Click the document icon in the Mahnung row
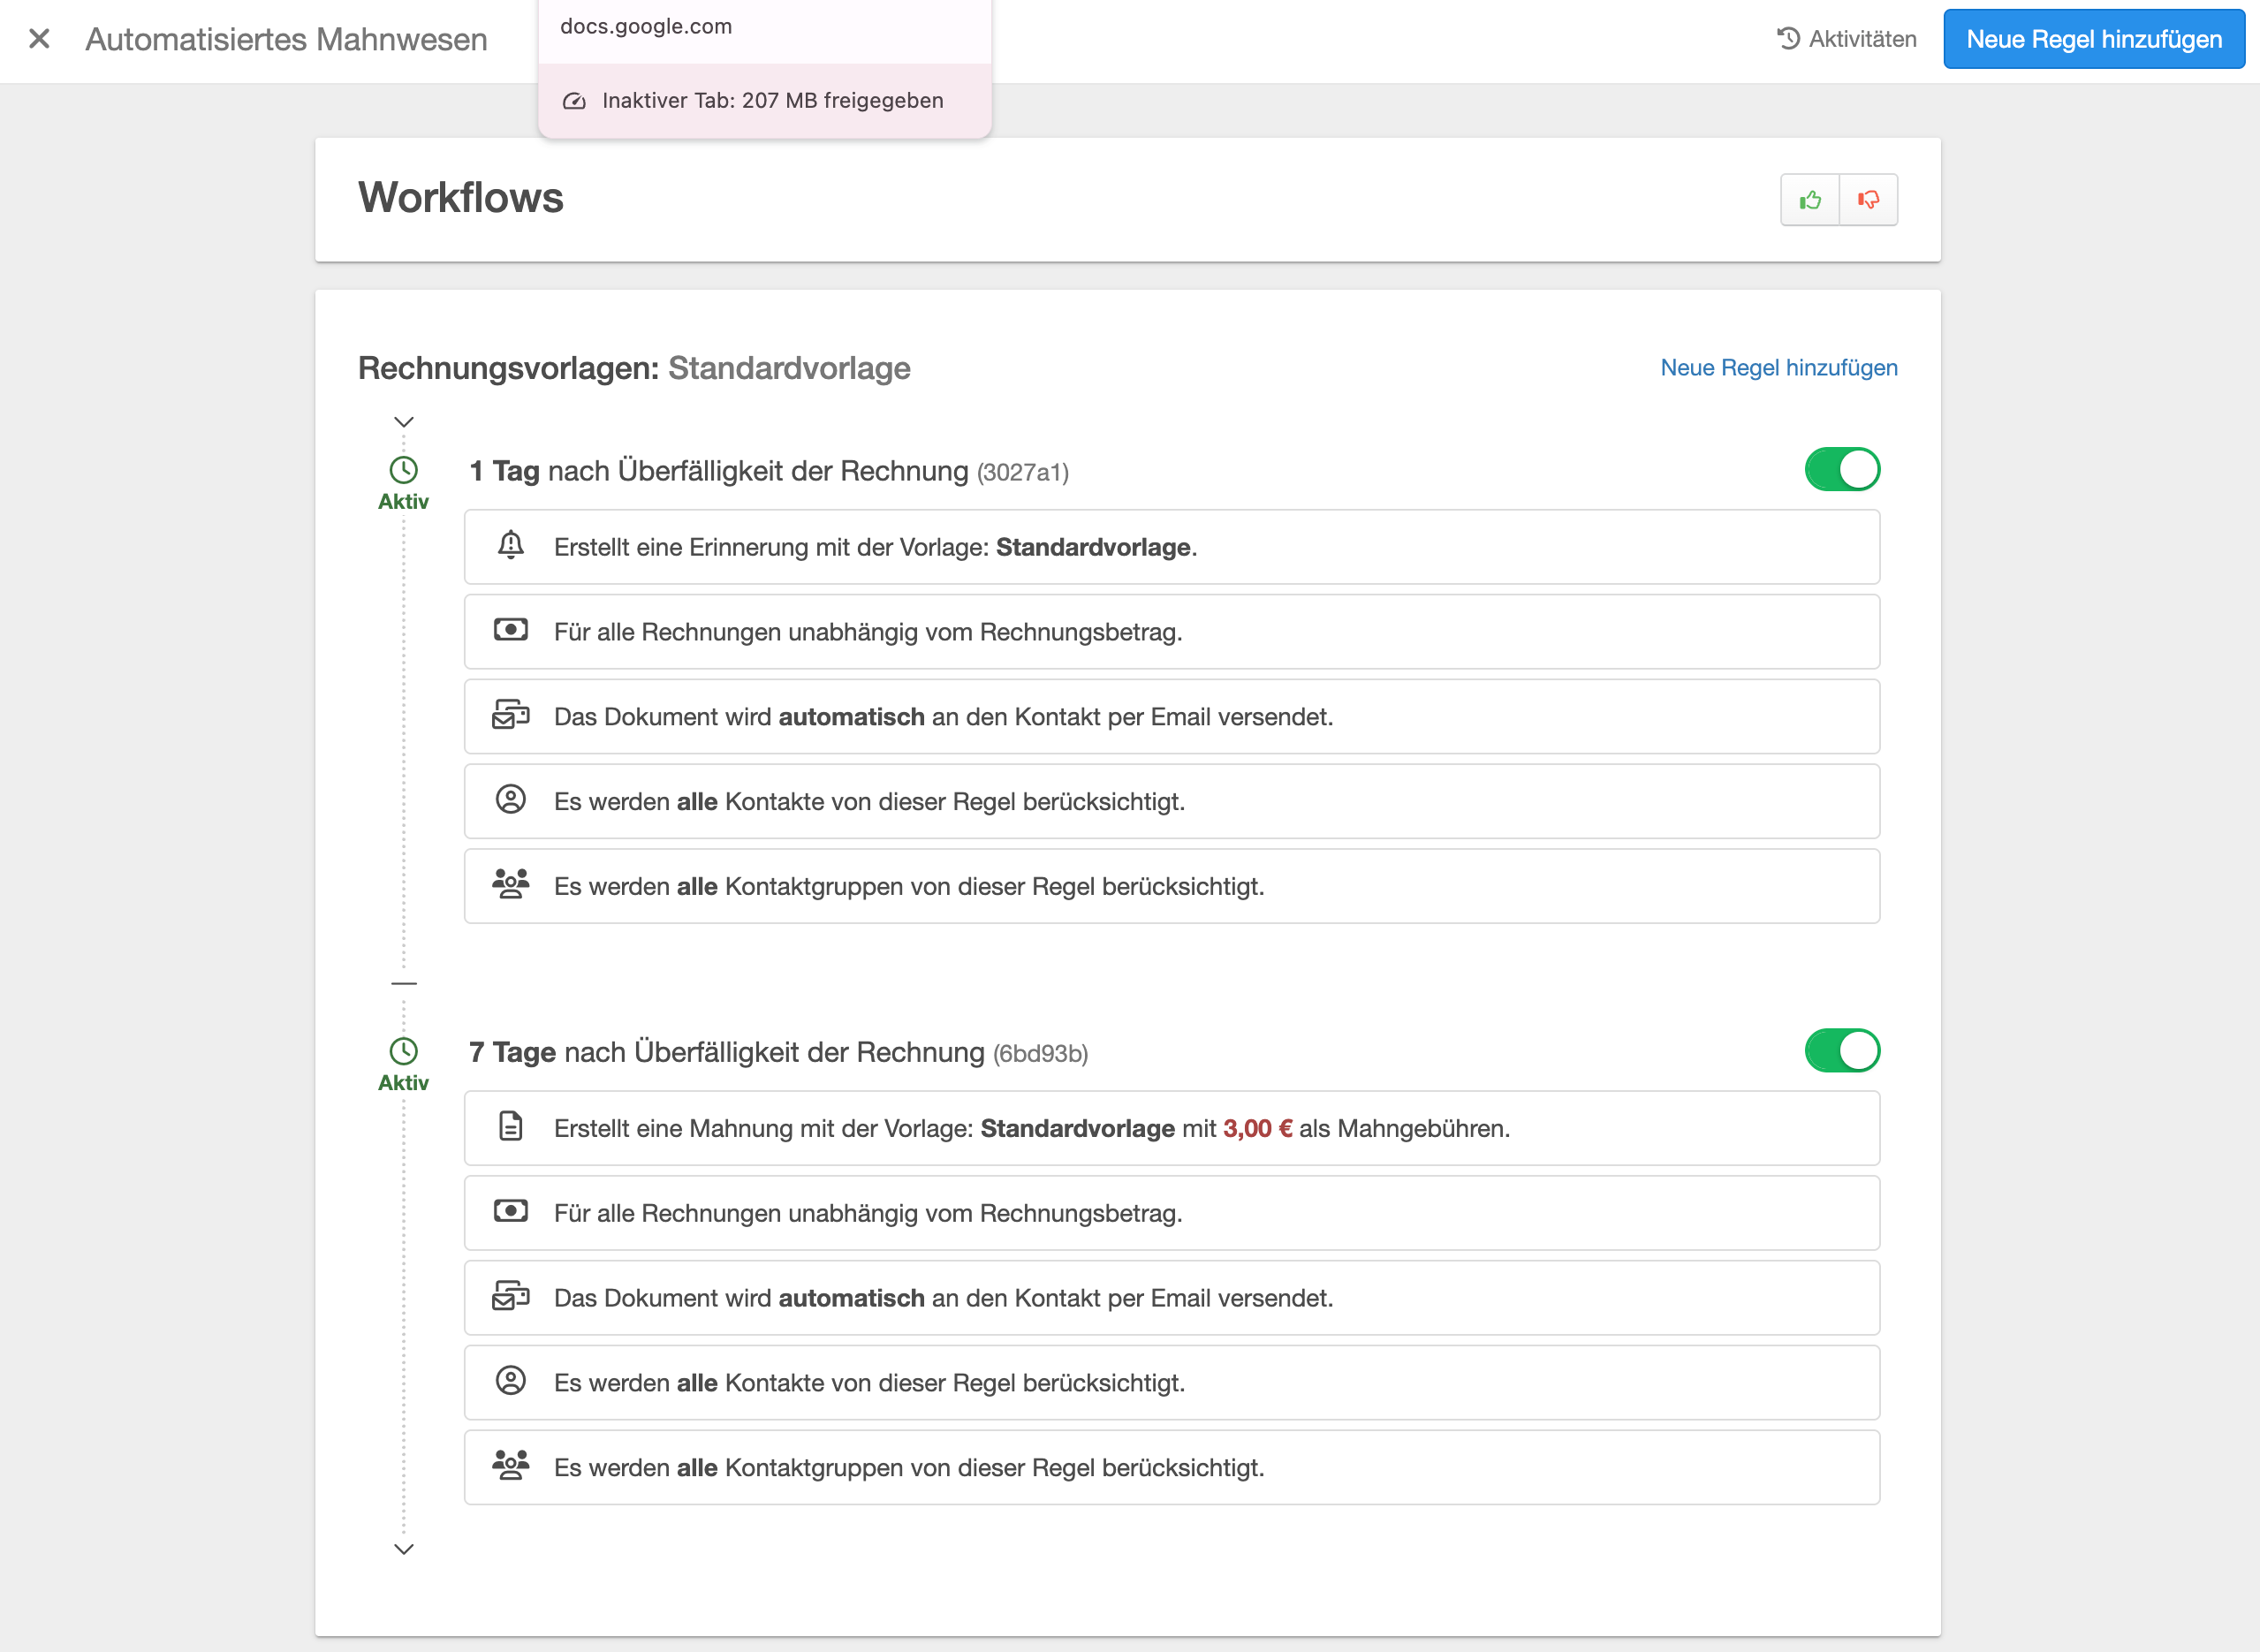The height and width of the screenshot is (1652, 2260). coord(510,1126)
